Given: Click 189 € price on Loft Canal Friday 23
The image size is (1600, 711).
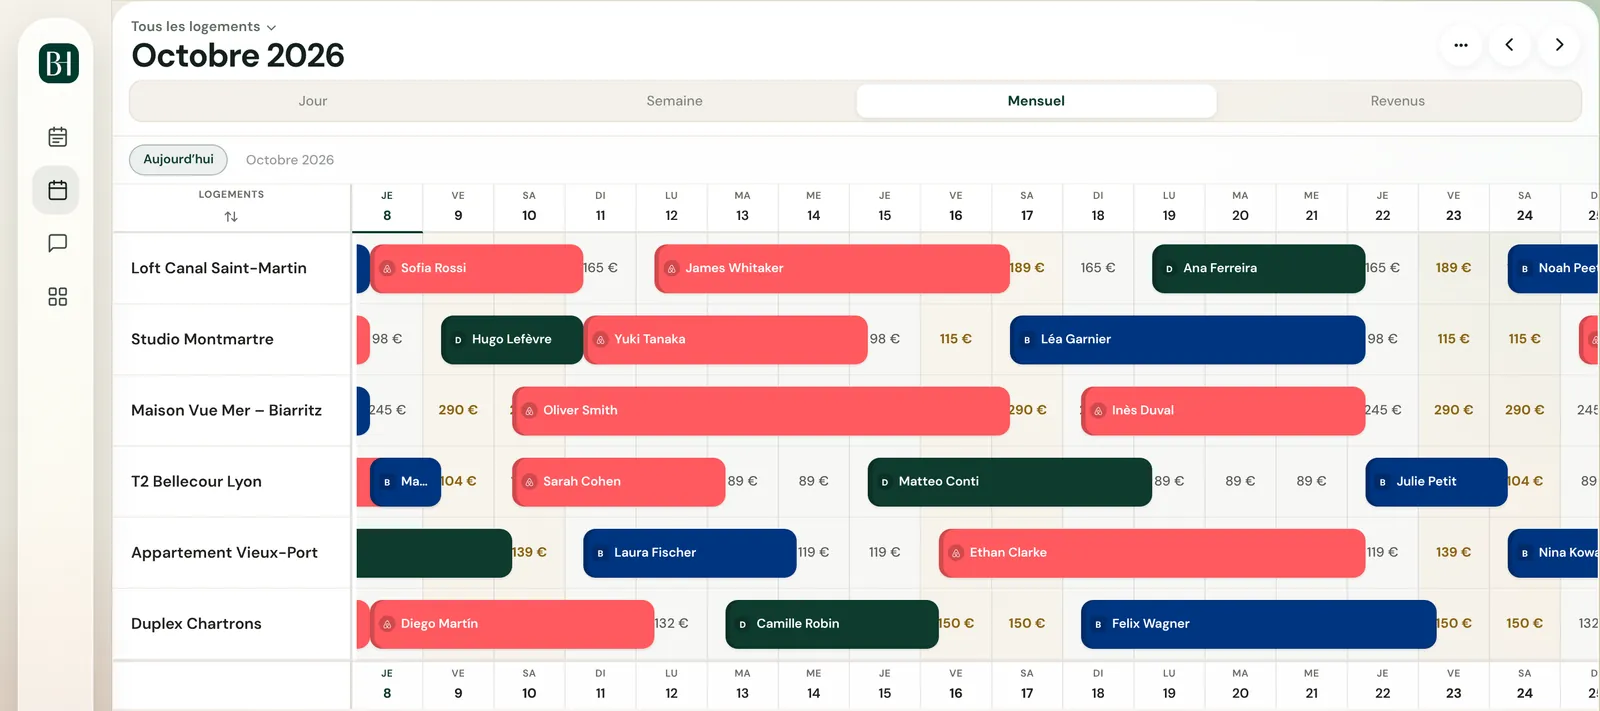Looking at the screenshot, I should point(1453,269).
